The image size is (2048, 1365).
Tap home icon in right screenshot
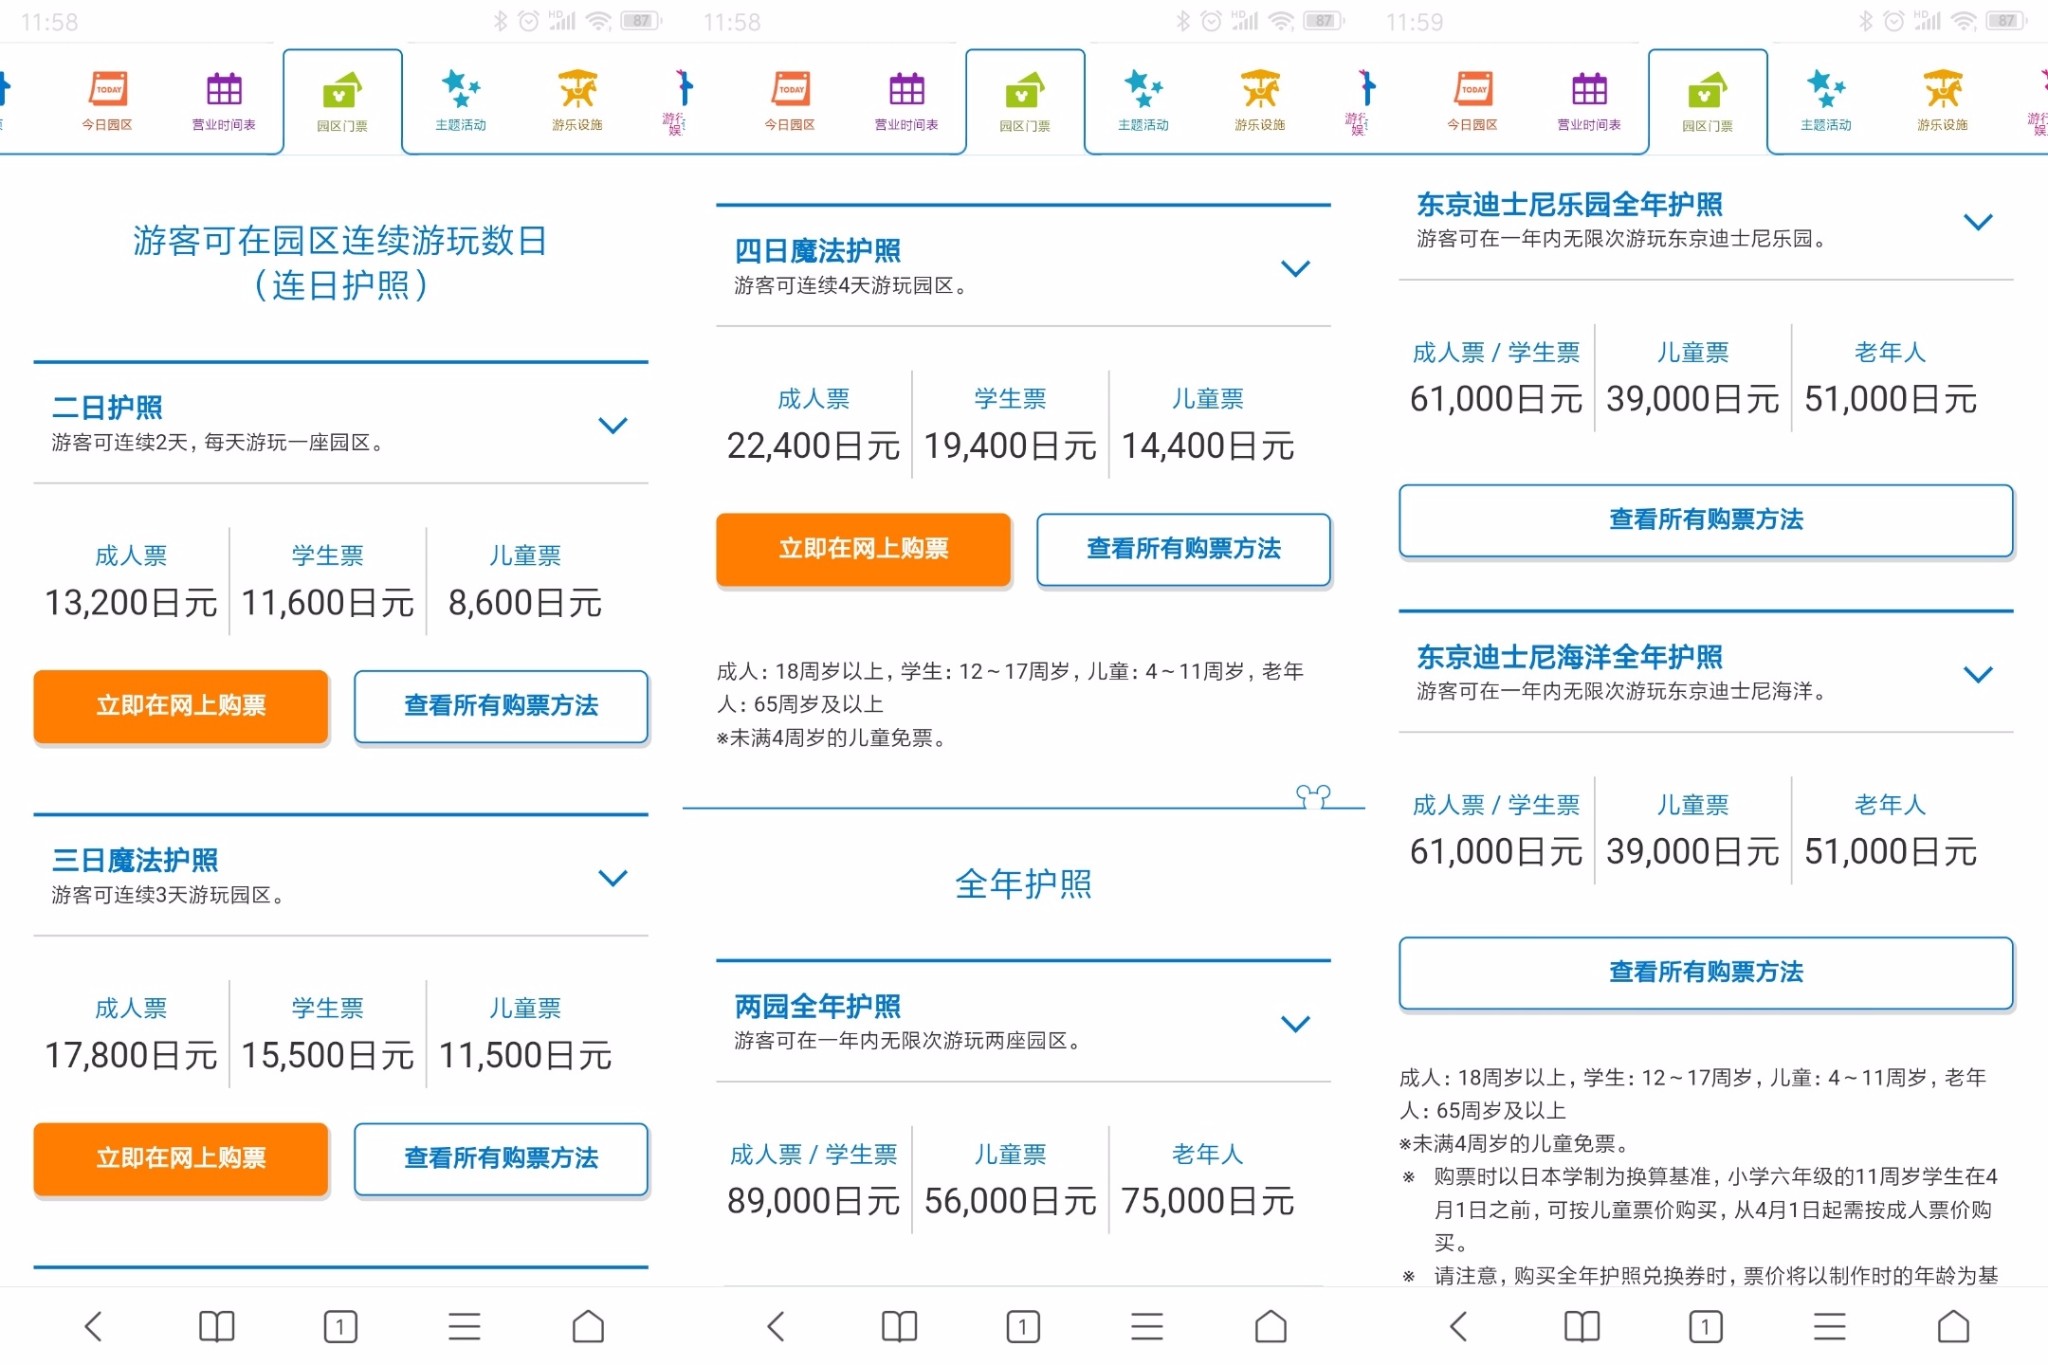pos(1954,1326)
